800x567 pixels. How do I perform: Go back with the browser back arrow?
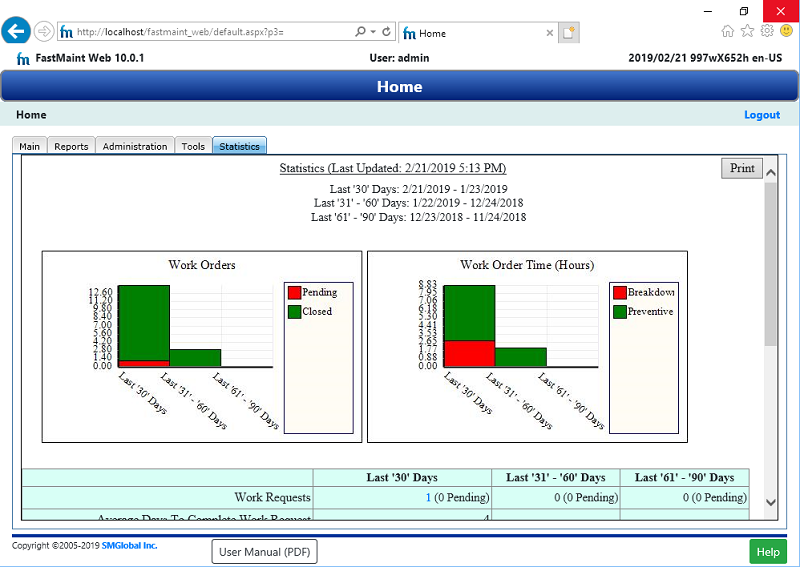tap(16, 31)
